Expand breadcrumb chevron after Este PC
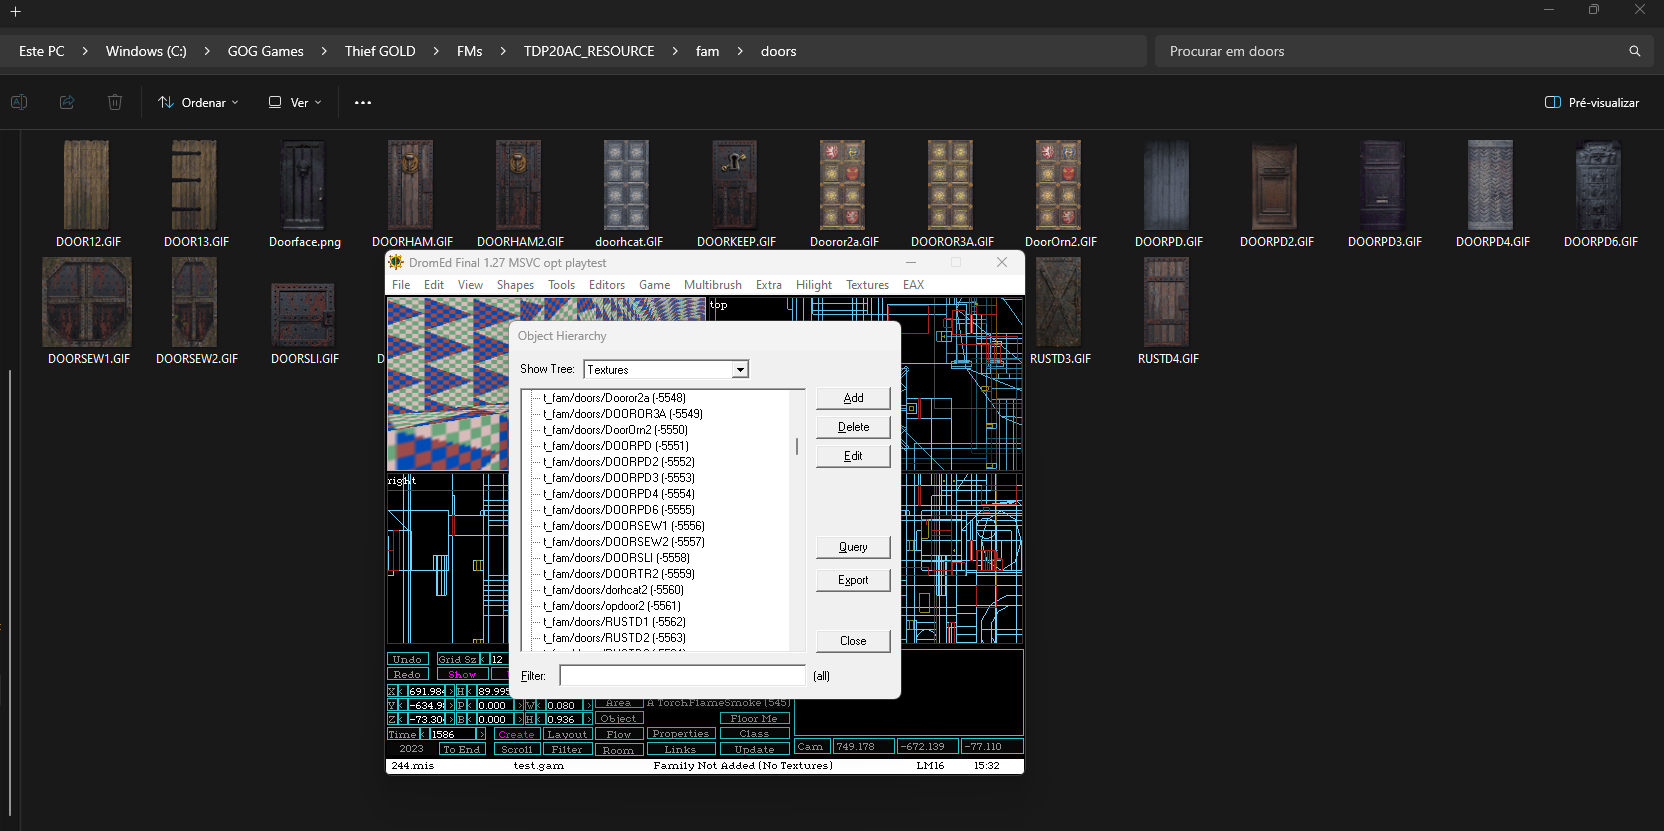1664x831 pixels. click(x=85, y=51)
